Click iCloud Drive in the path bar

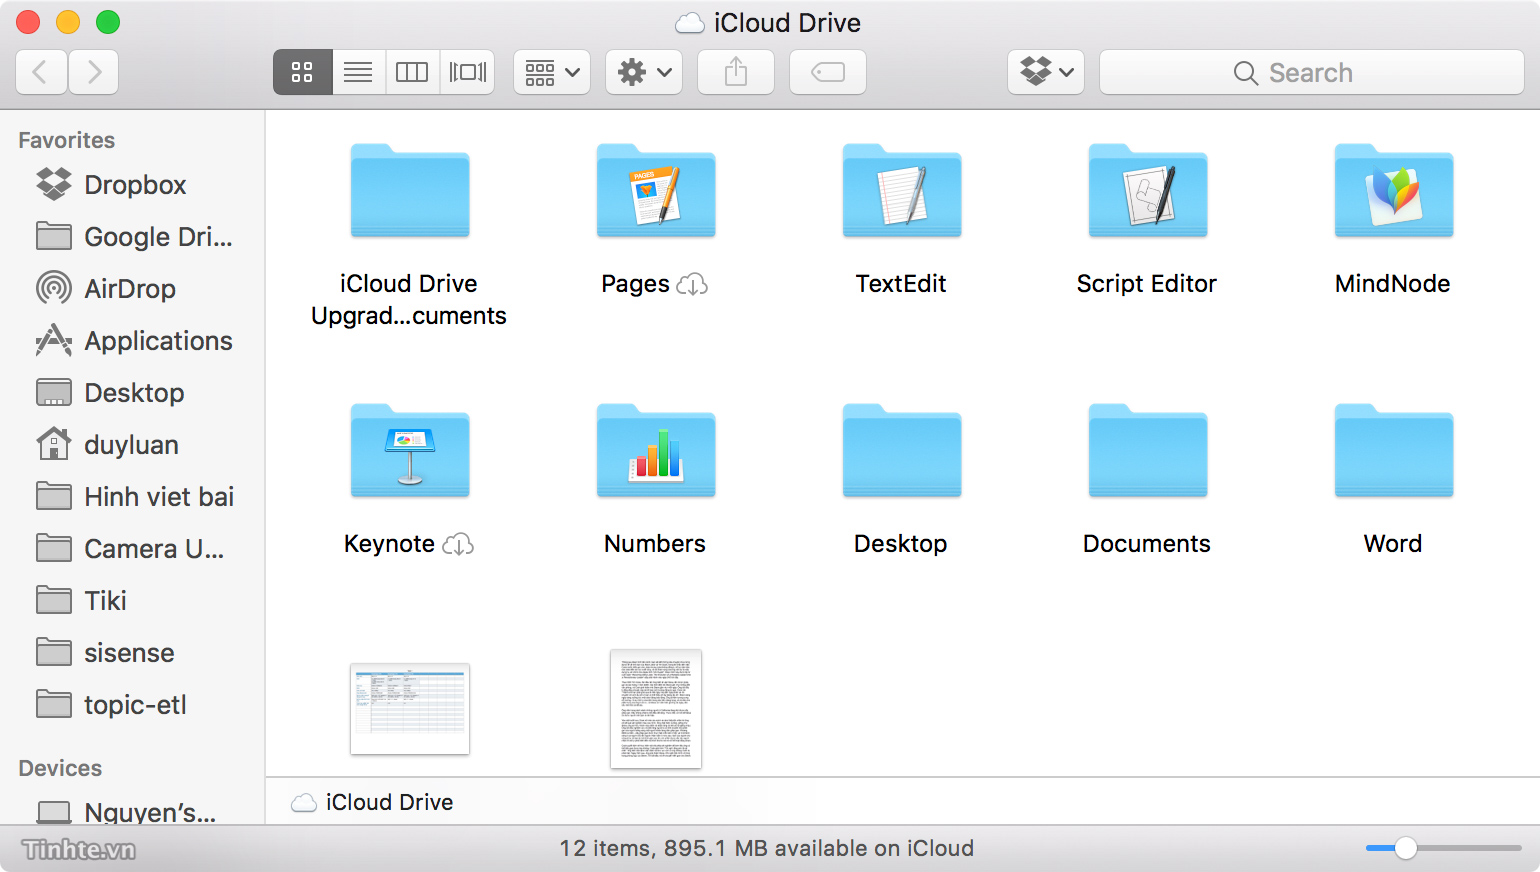pyautogui.click(x=372, y=802)
